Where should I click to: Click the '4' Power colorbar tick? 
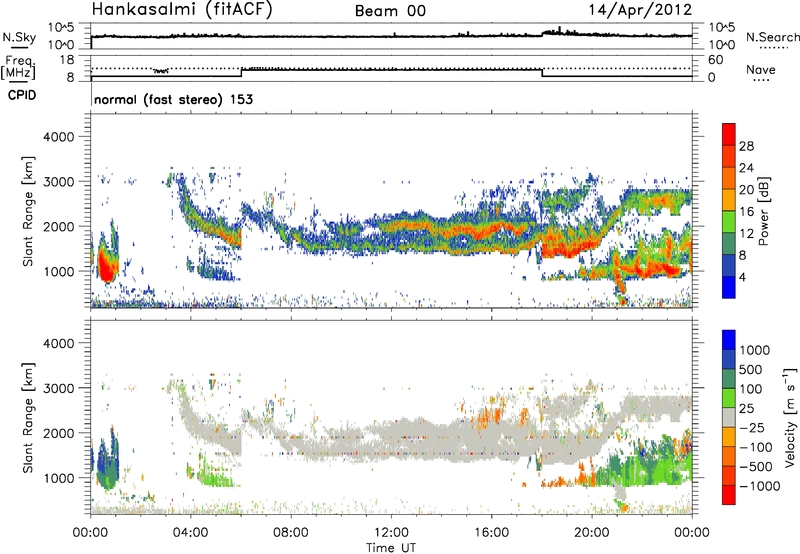[x=742, y=278]
